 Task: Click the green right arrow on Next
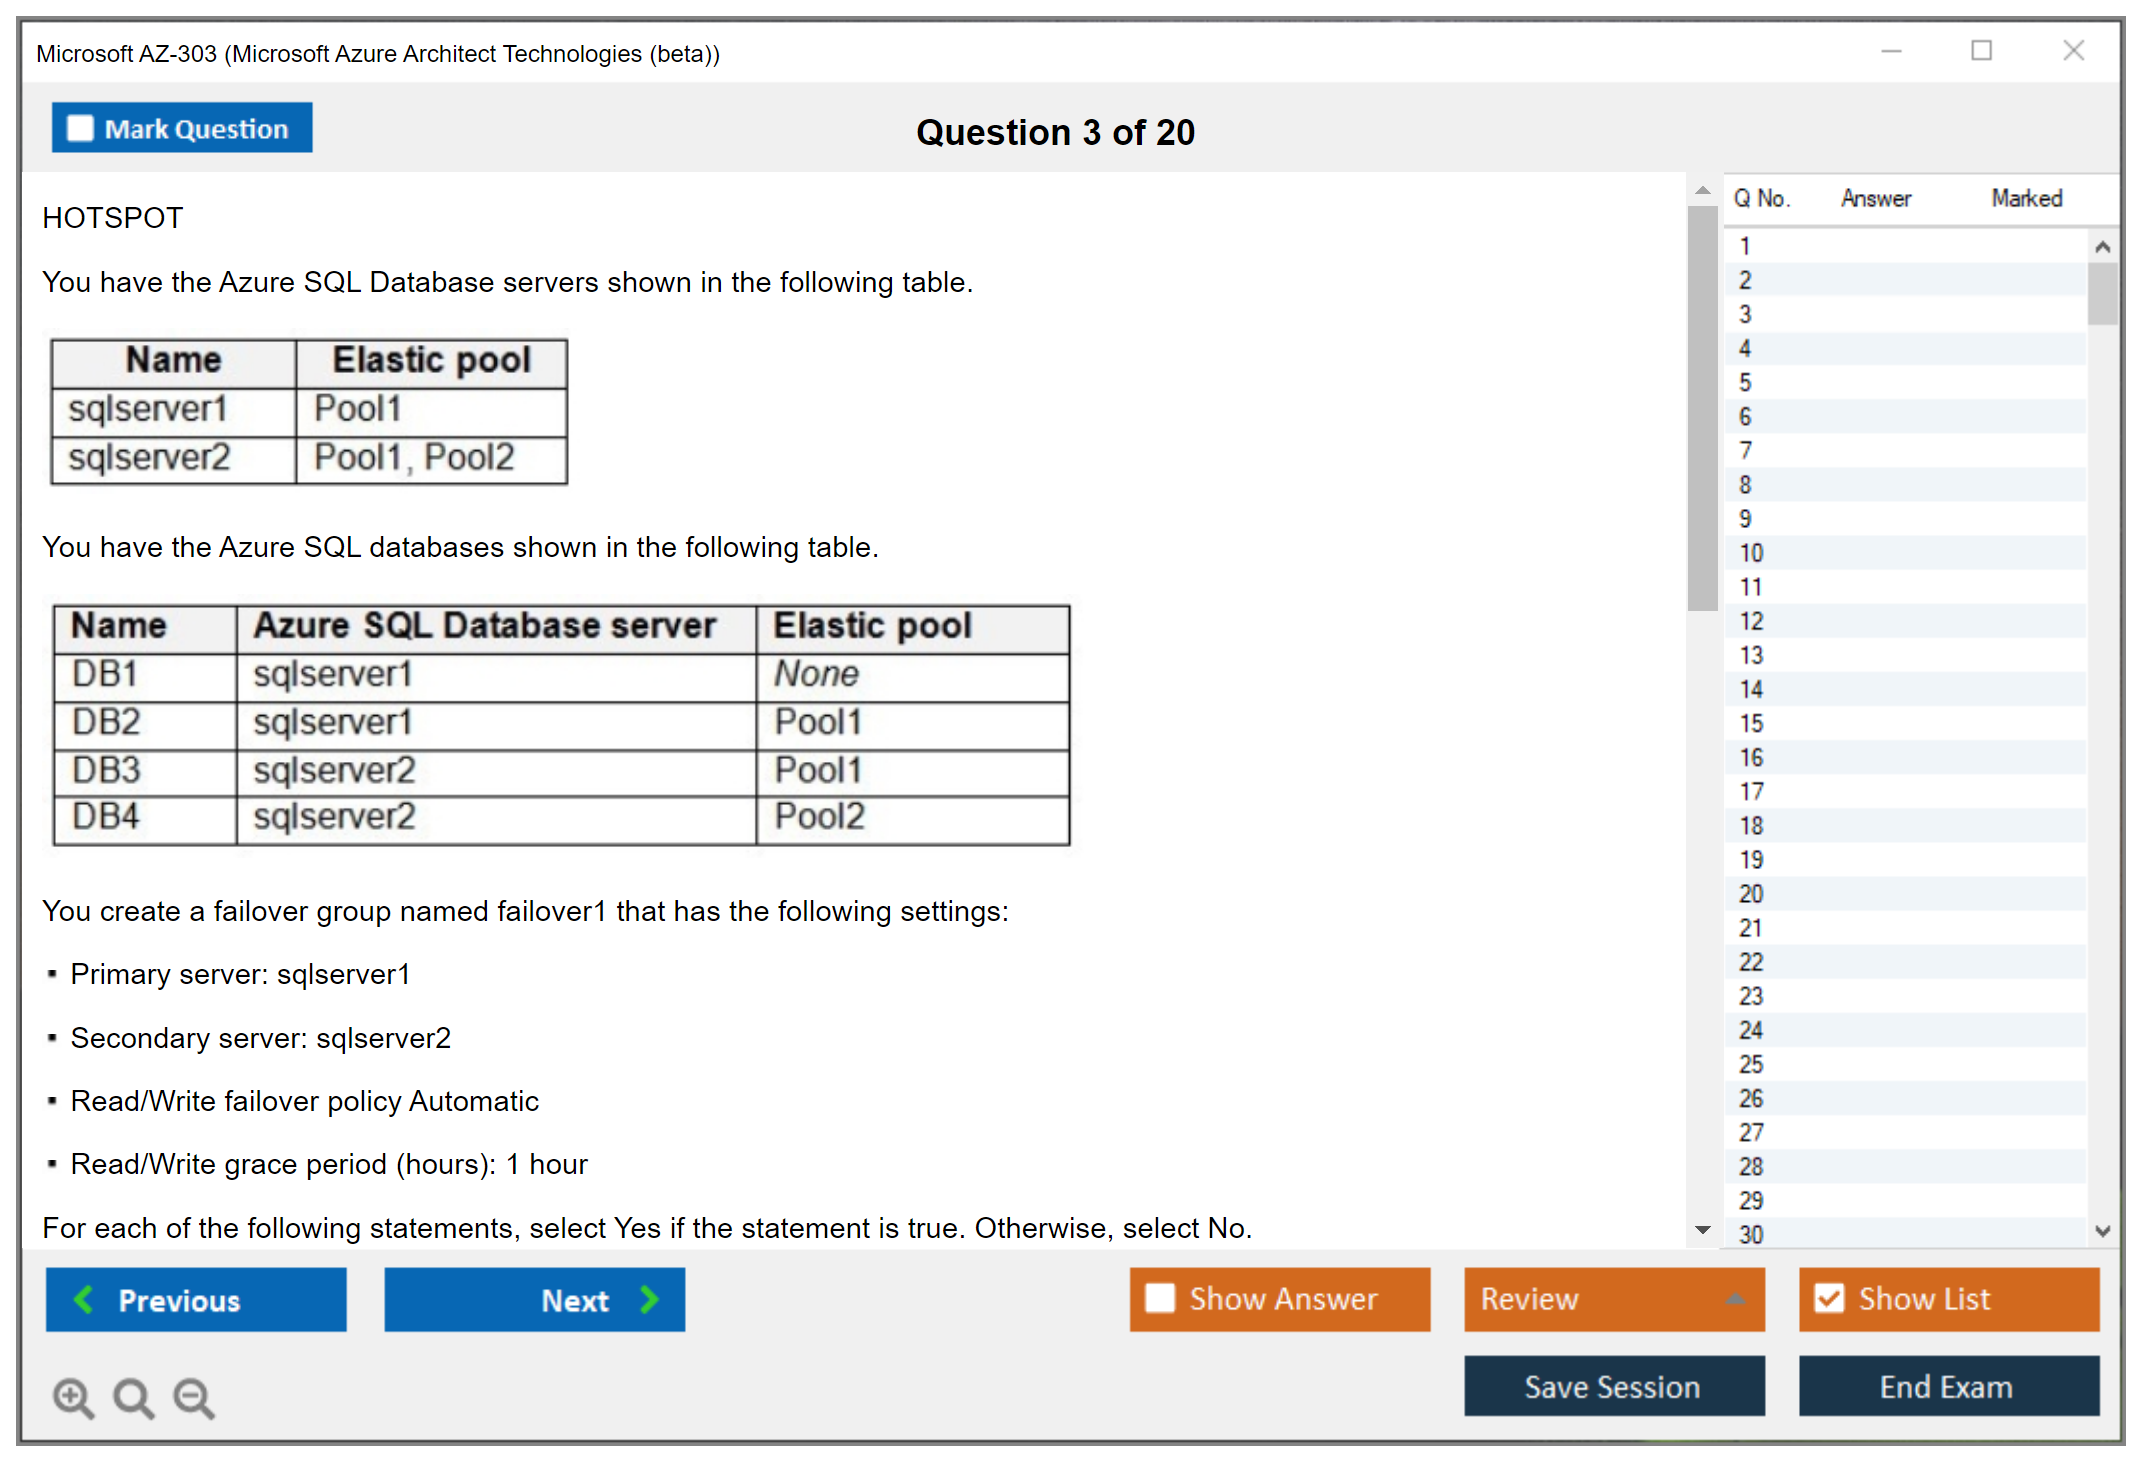tap(649, 1299)
